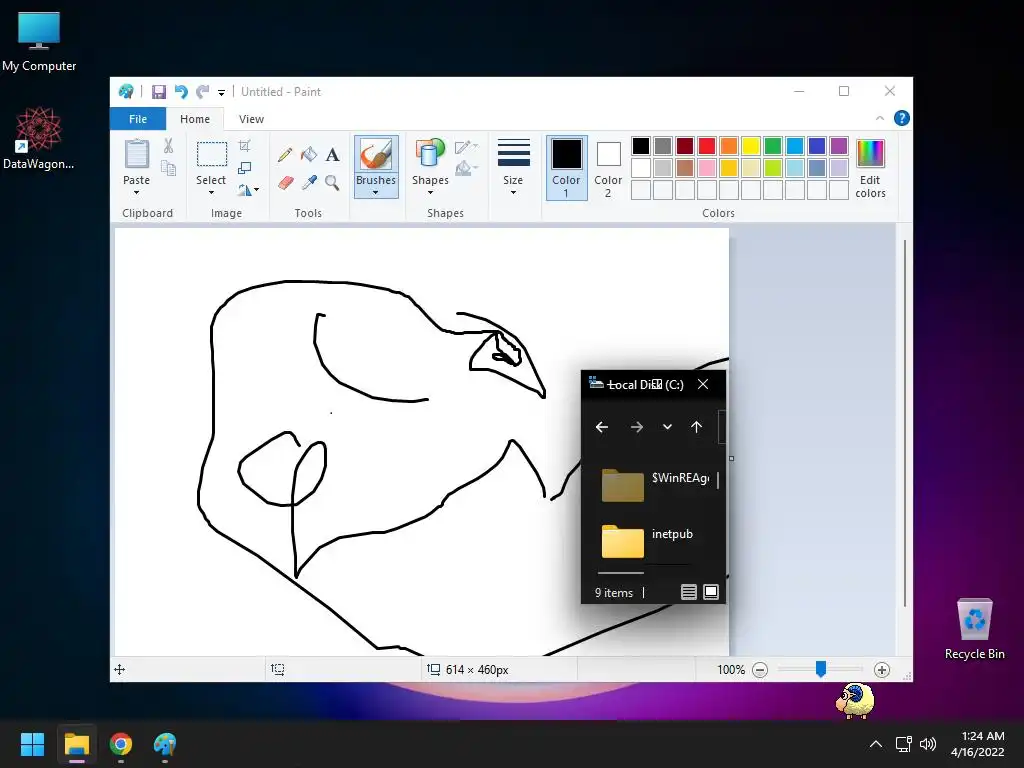
Task: Select the Eraser tool
Action: coord(285,183)
